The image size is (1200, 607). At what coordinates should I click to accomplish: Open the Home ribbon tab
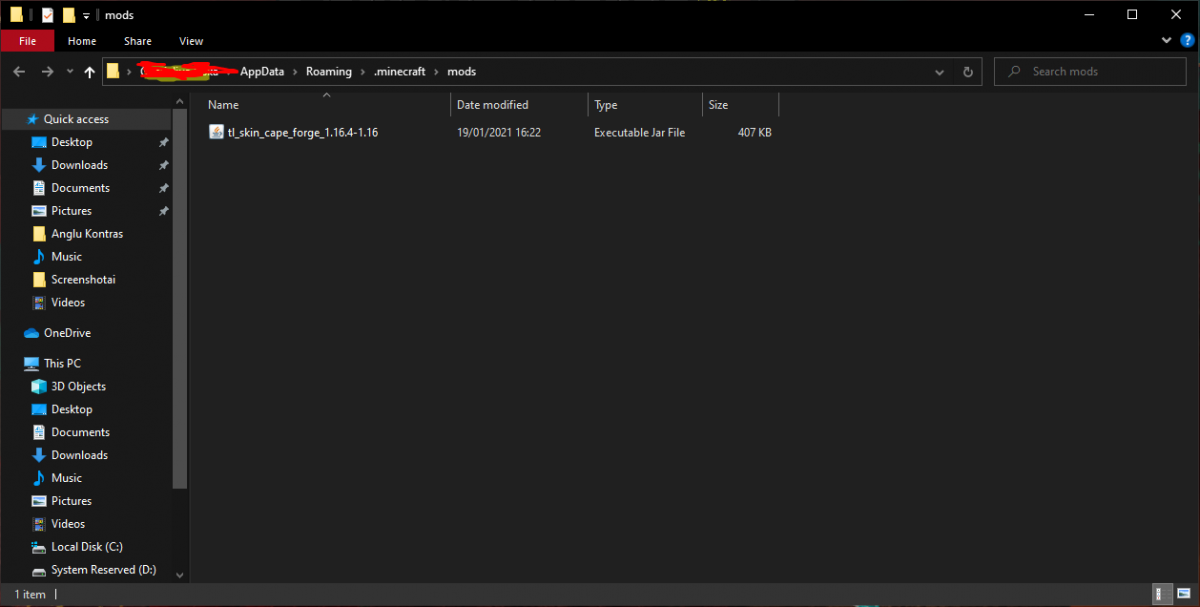coord(82,41)
